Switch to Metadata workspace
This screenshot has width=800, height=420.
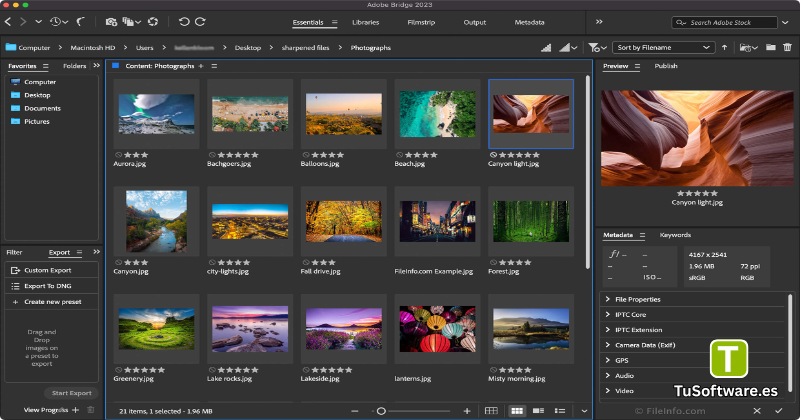coord(529,22)
